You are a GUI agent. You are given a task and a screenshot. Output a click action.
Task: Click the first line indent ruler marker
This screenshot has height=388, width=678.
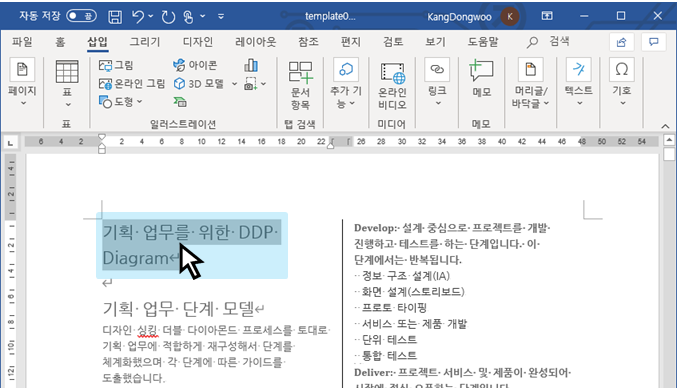click(102, 137)
